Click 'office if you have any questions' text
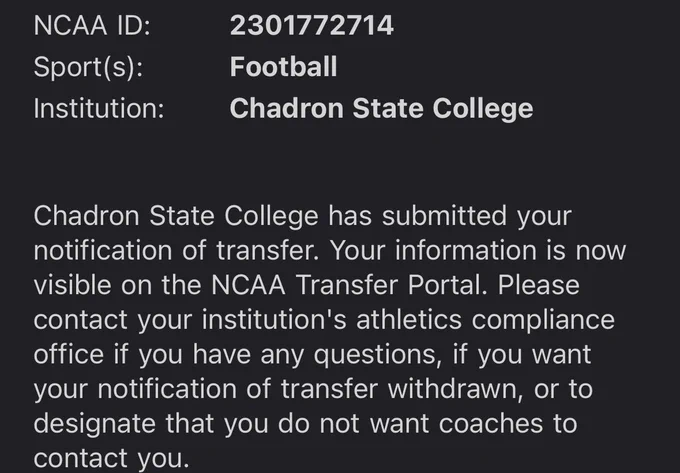This screenshot has width=680, height=473. pyautogui.click(x=238, y=355)
